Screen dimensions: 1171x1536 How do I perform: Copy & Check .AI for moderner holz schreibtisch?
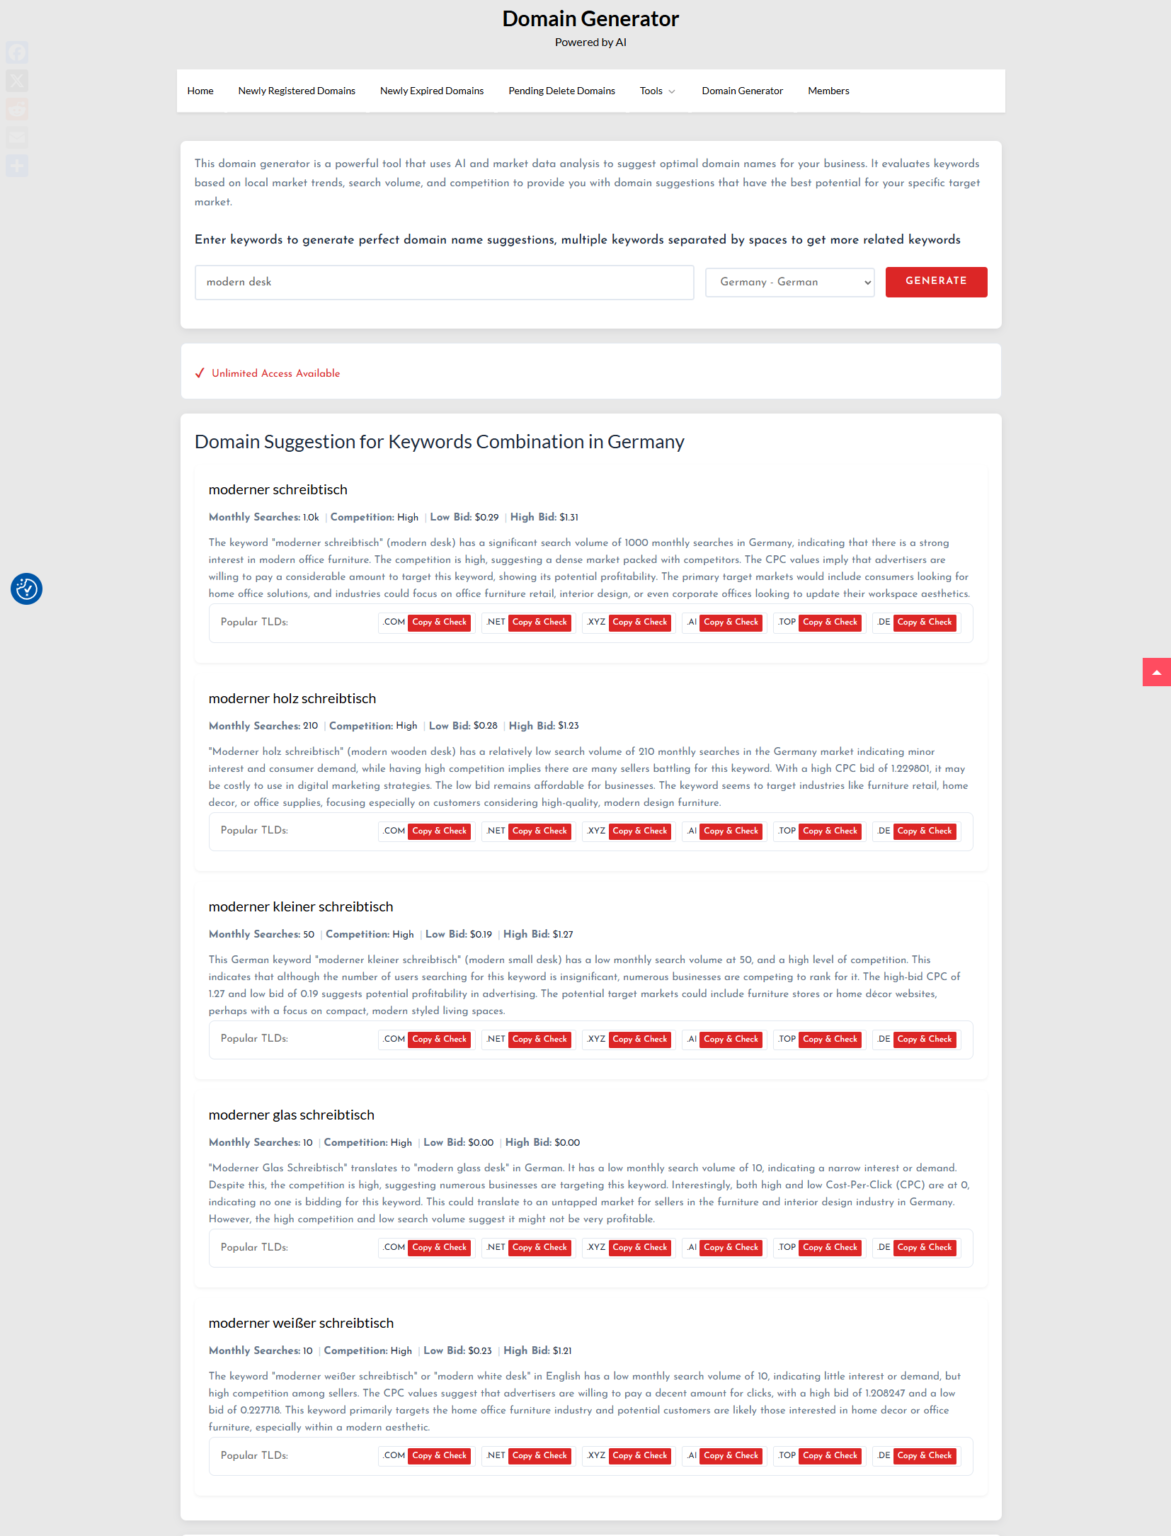click(730, 831)
